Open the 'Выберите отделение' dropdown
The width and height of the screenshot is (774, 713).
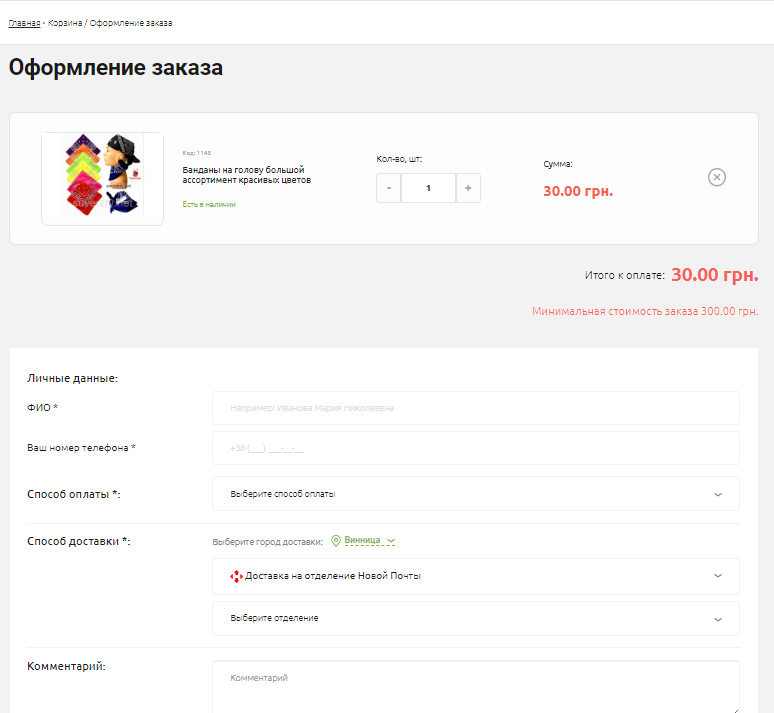tap(476, 619)
